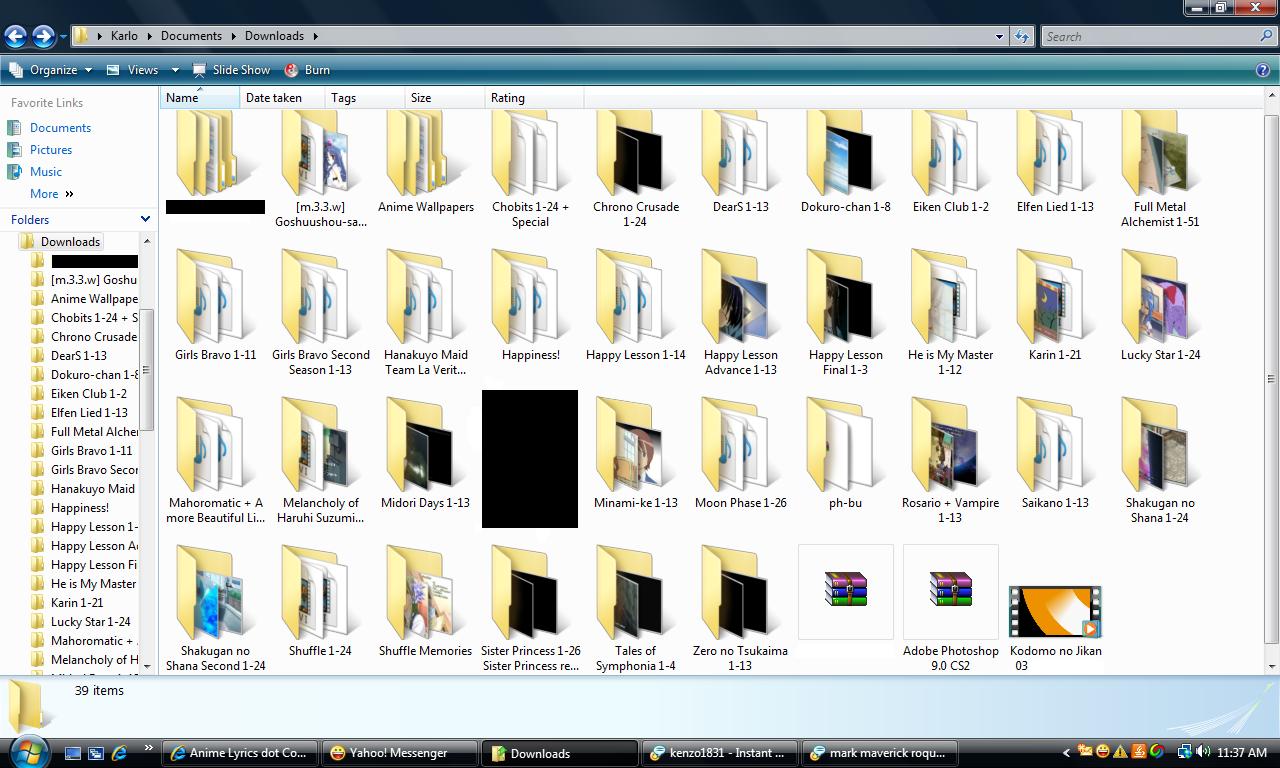Viewport: 1280px width, 768px height.
Task: Select the Eiken Club 1-2 folder
Action: (950, 162)
